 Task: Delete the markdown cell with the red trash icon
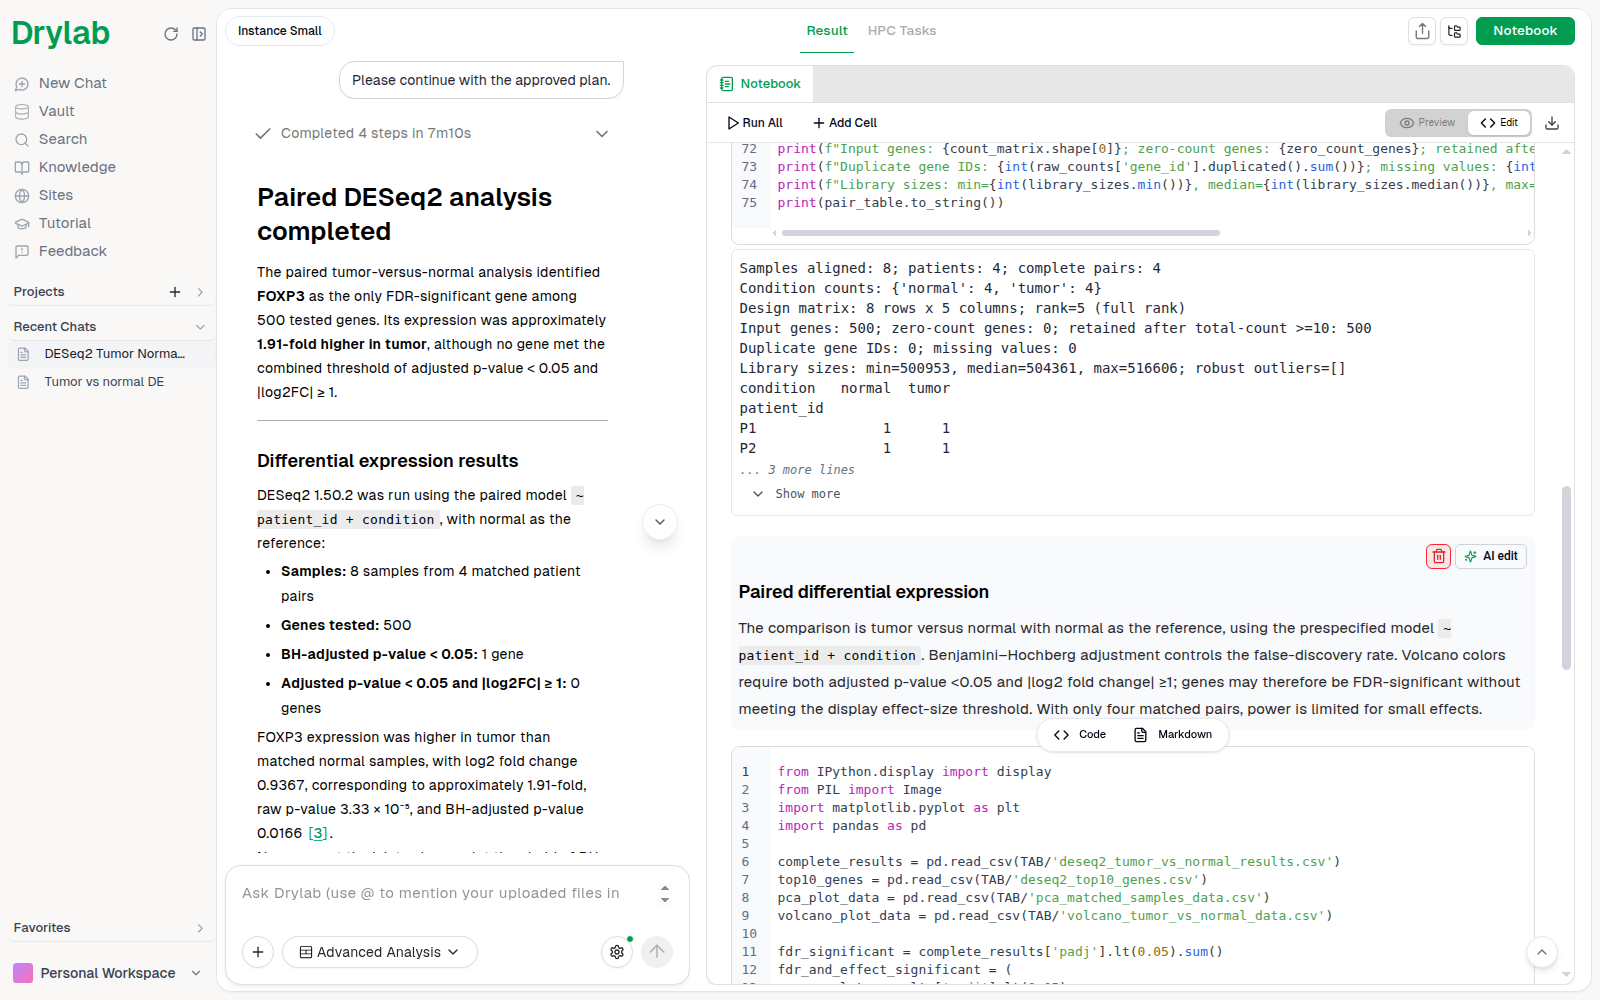(1438, 556)
